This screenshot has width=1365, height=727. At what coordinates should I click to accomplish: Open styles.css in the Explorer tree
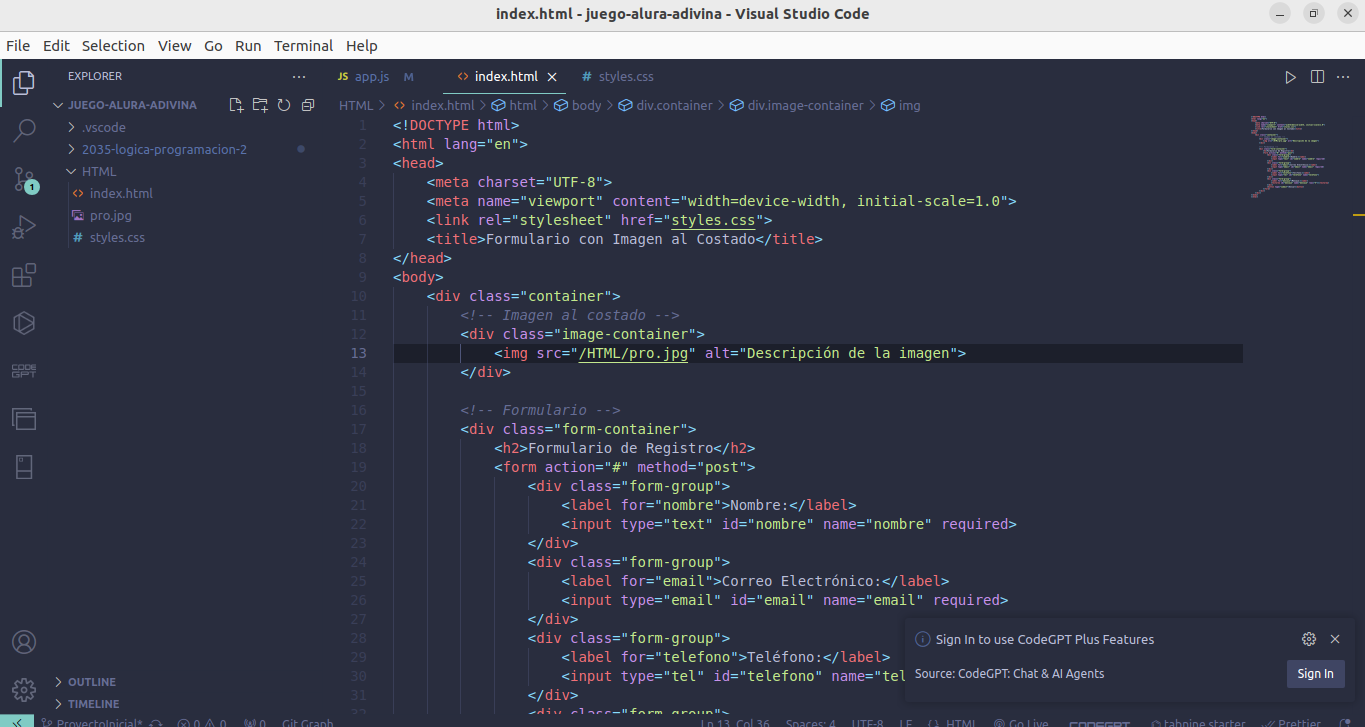point(117,237)
